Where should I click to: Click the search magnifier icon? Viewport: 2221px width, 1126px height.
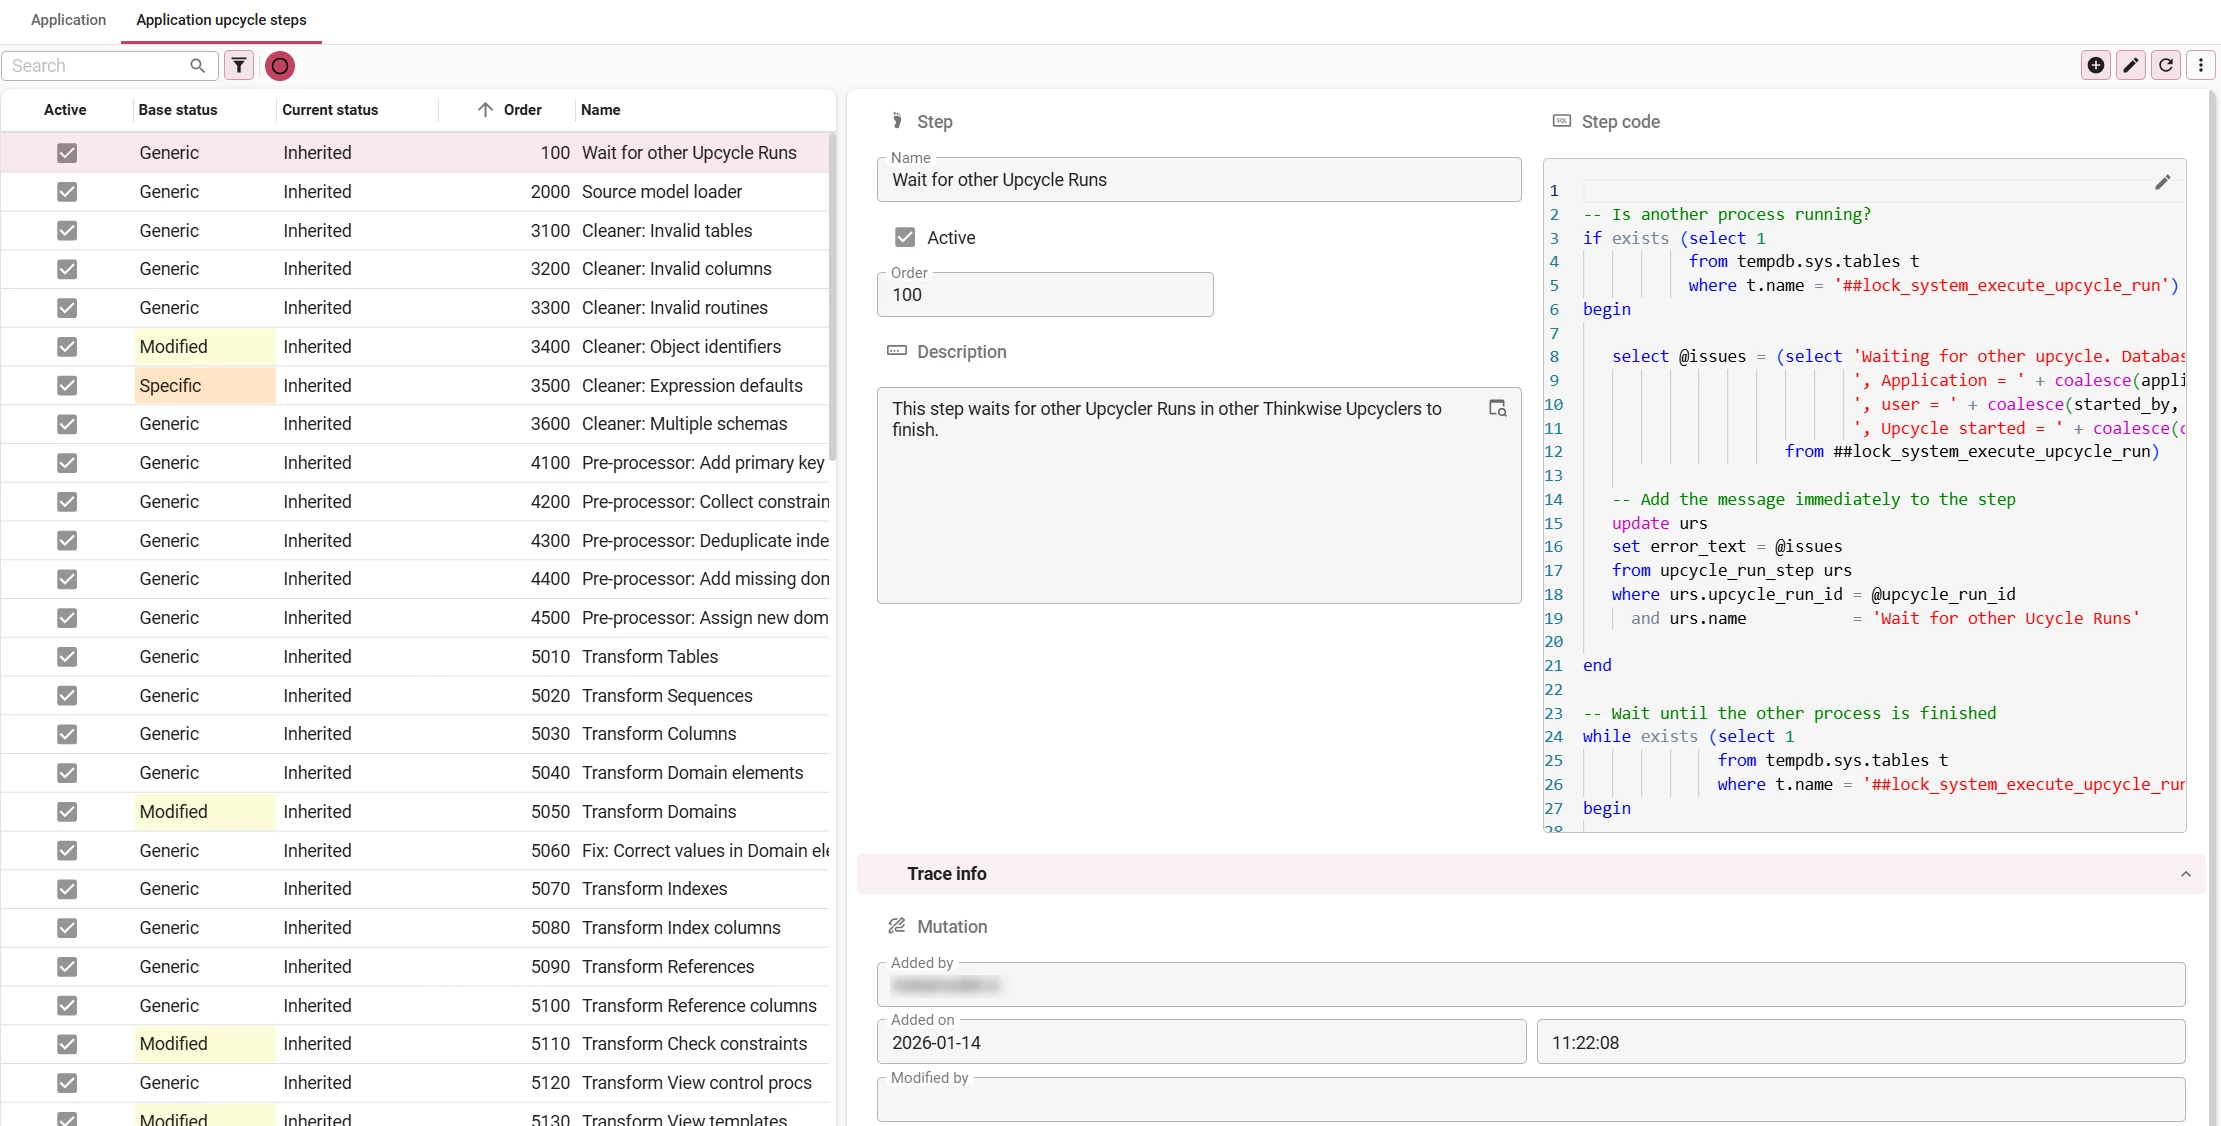[197, 66]
